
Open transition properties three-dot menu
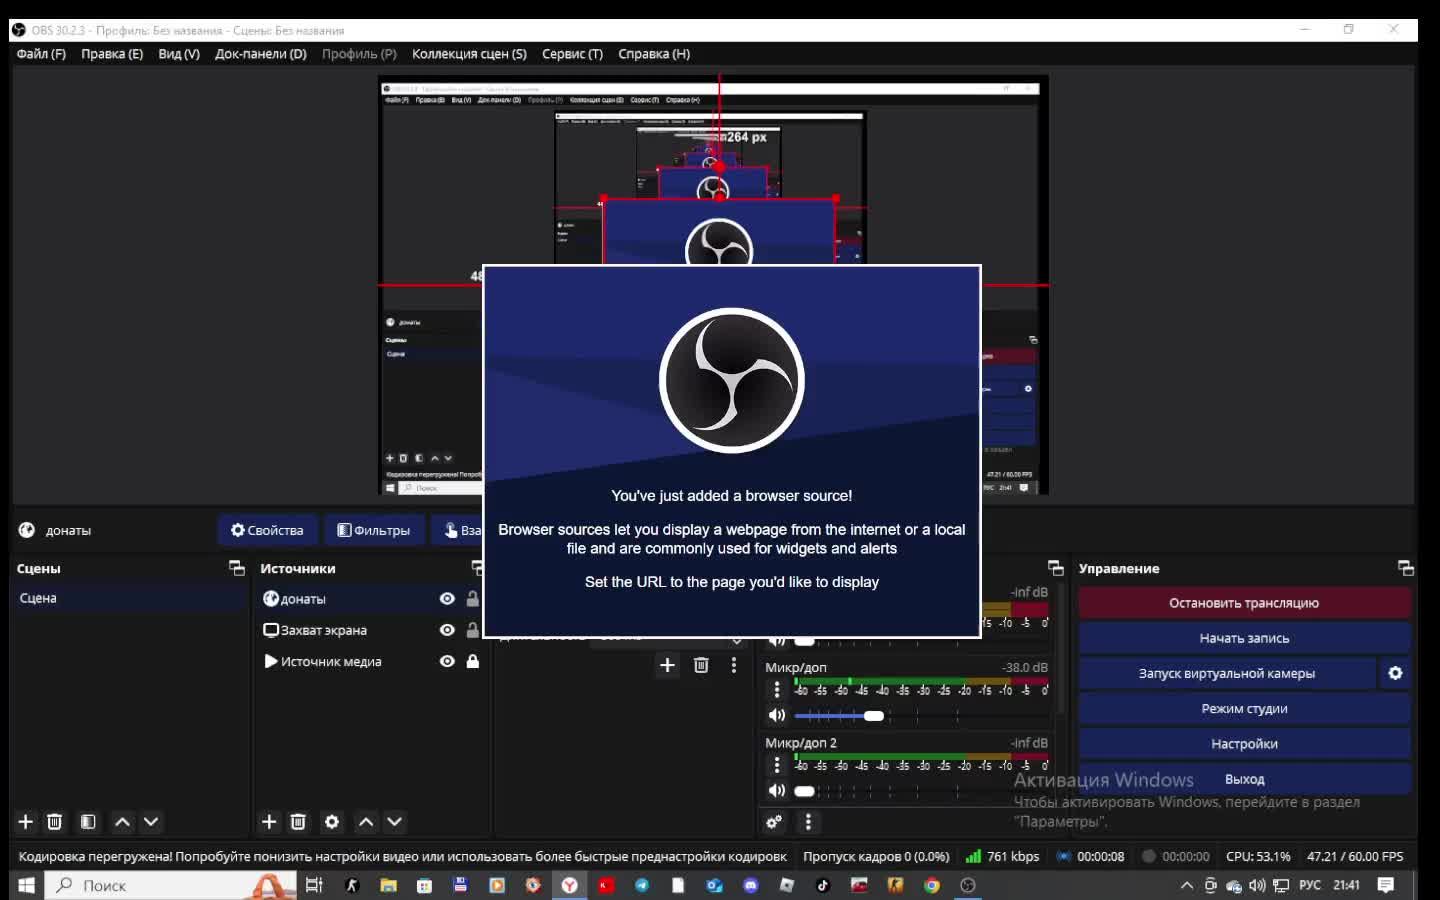pyautogui.click(x=734, y=665)
